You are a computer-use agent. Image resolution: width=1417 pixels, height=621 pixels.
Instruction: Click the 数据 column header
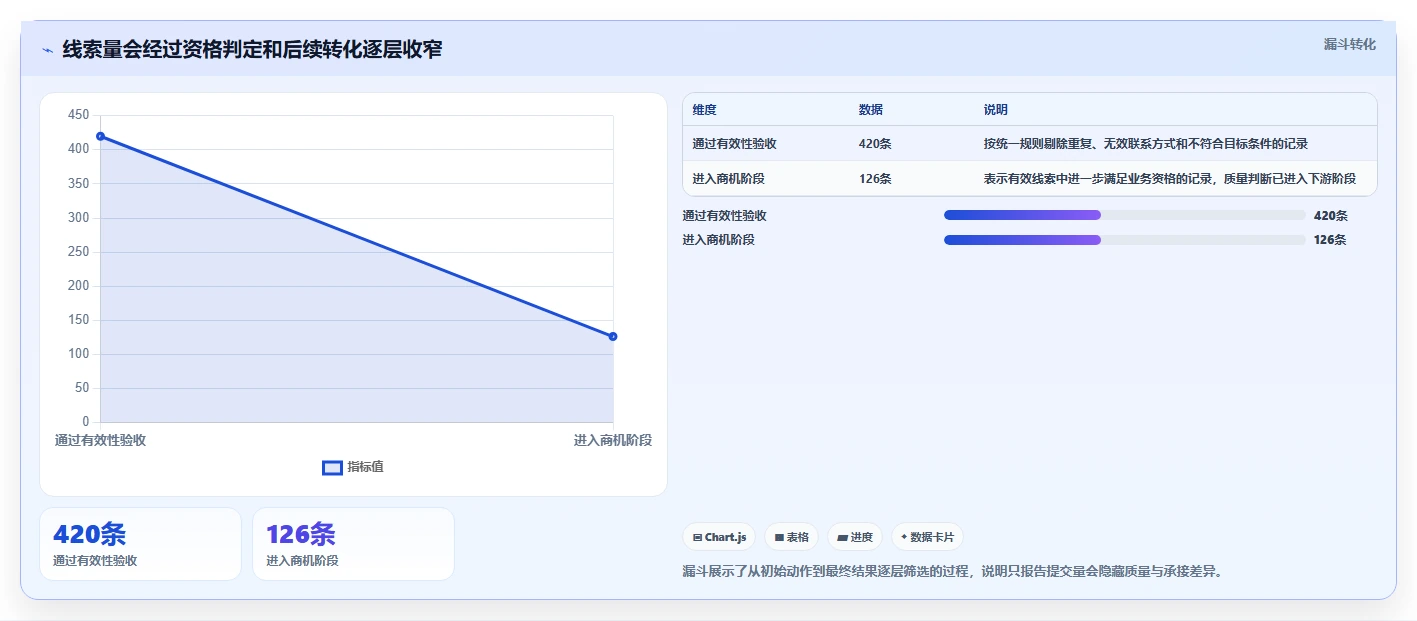[x=870, y=110]
